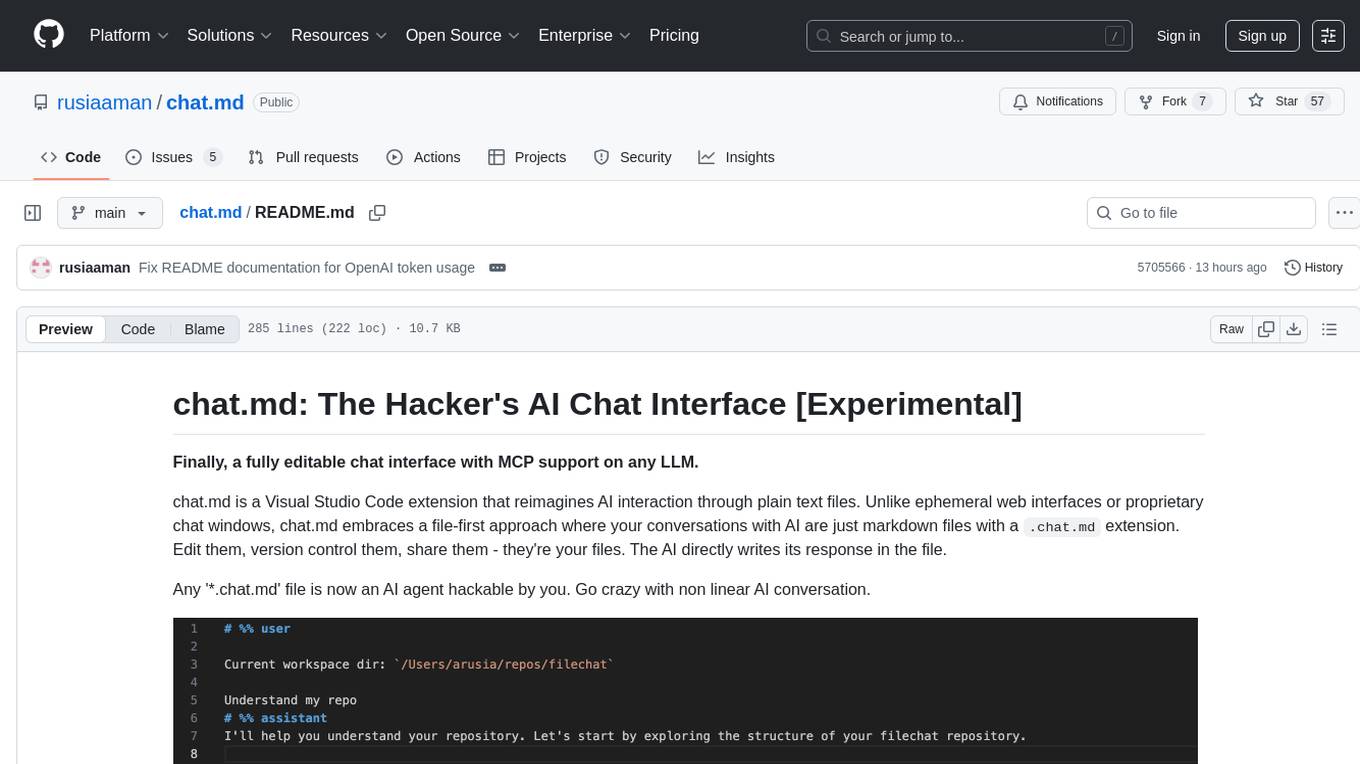Click the star count 57

[x=1318, y=102]
